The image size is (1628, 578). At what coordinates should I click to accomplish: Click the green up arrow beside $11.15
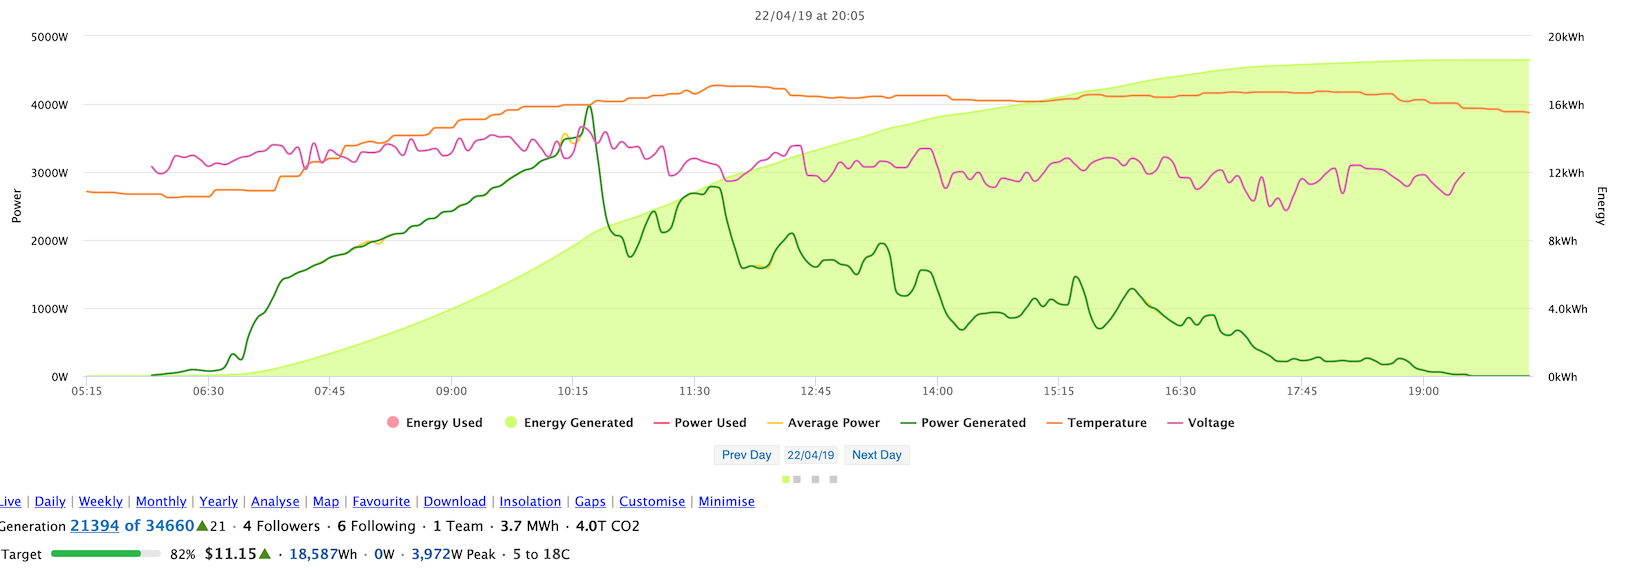[x=265, y=554]
